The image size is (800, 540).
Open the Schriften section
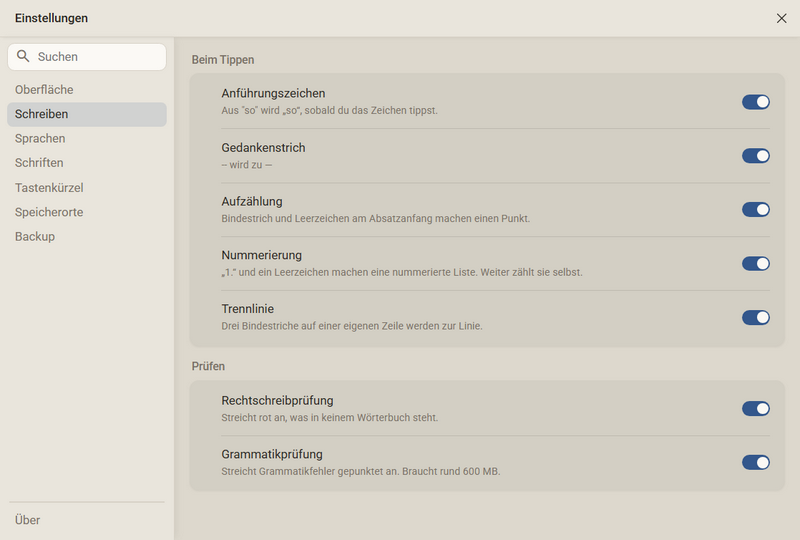tap(87, 163)
